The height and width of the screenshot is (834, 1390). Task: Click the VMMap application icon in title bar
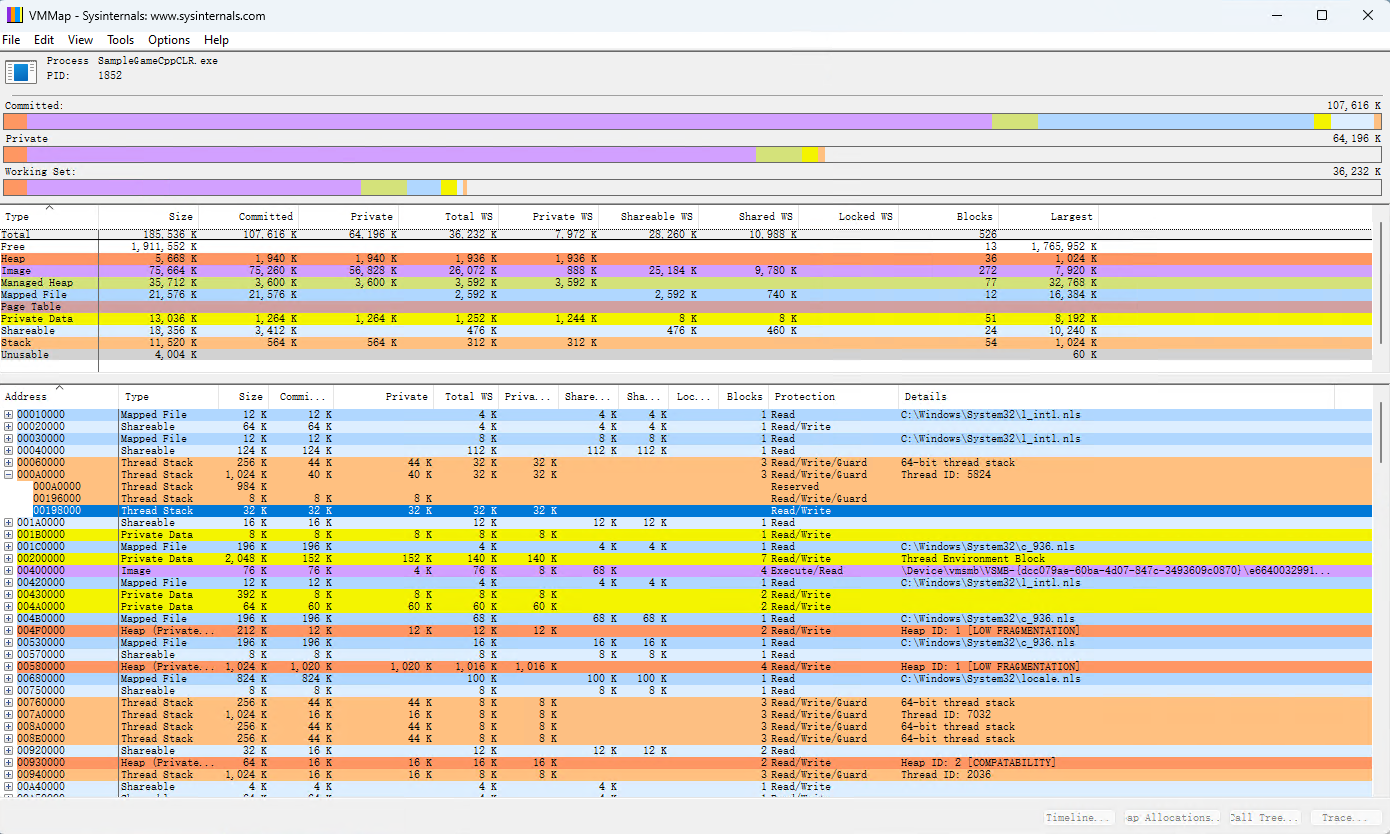[x=14, y=15]
